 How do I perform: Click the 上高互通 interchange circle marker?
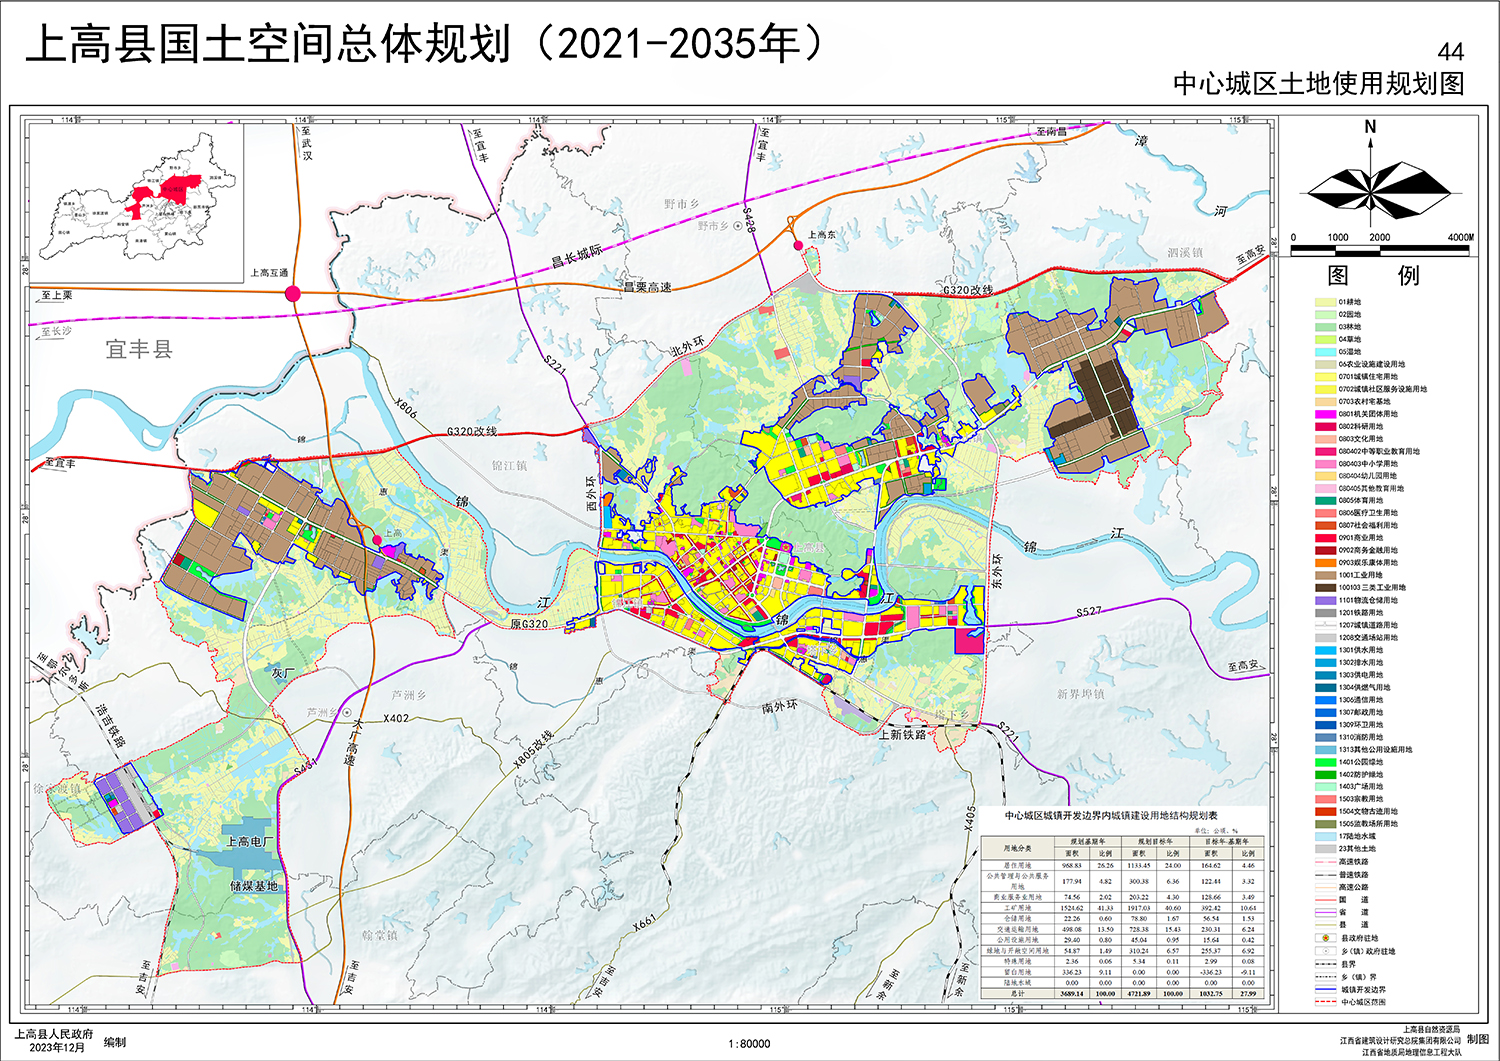click(x=293, y=293)
